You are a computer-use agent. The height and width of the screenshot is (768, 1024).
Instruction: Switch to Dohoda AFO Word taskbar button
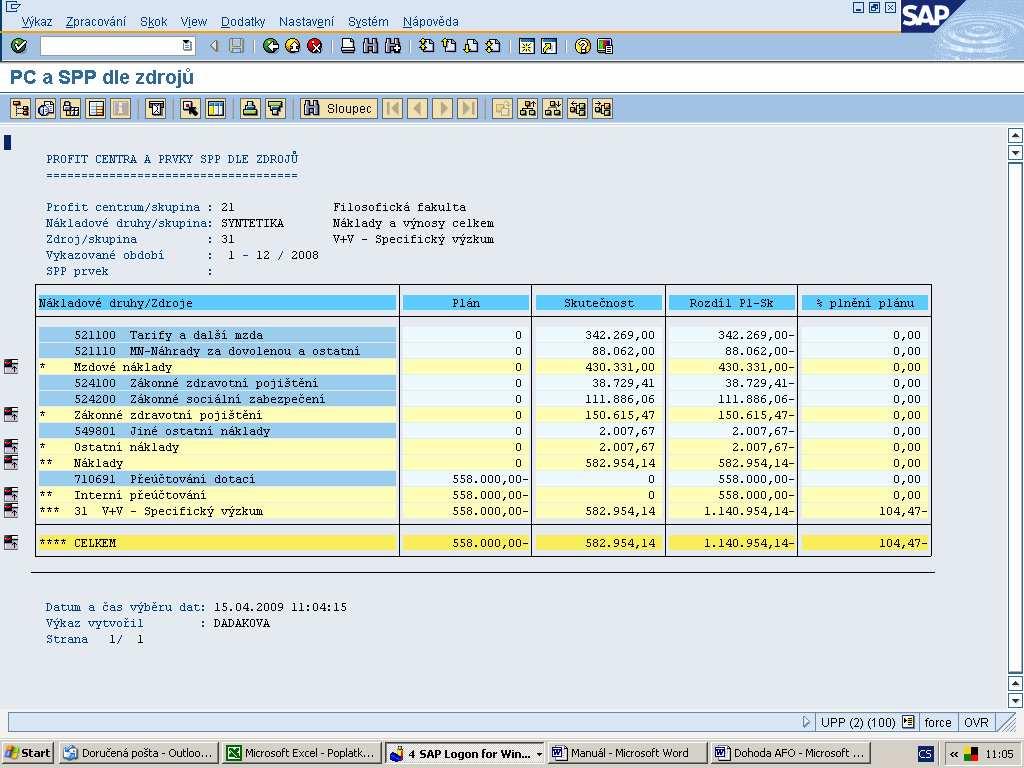790,753
